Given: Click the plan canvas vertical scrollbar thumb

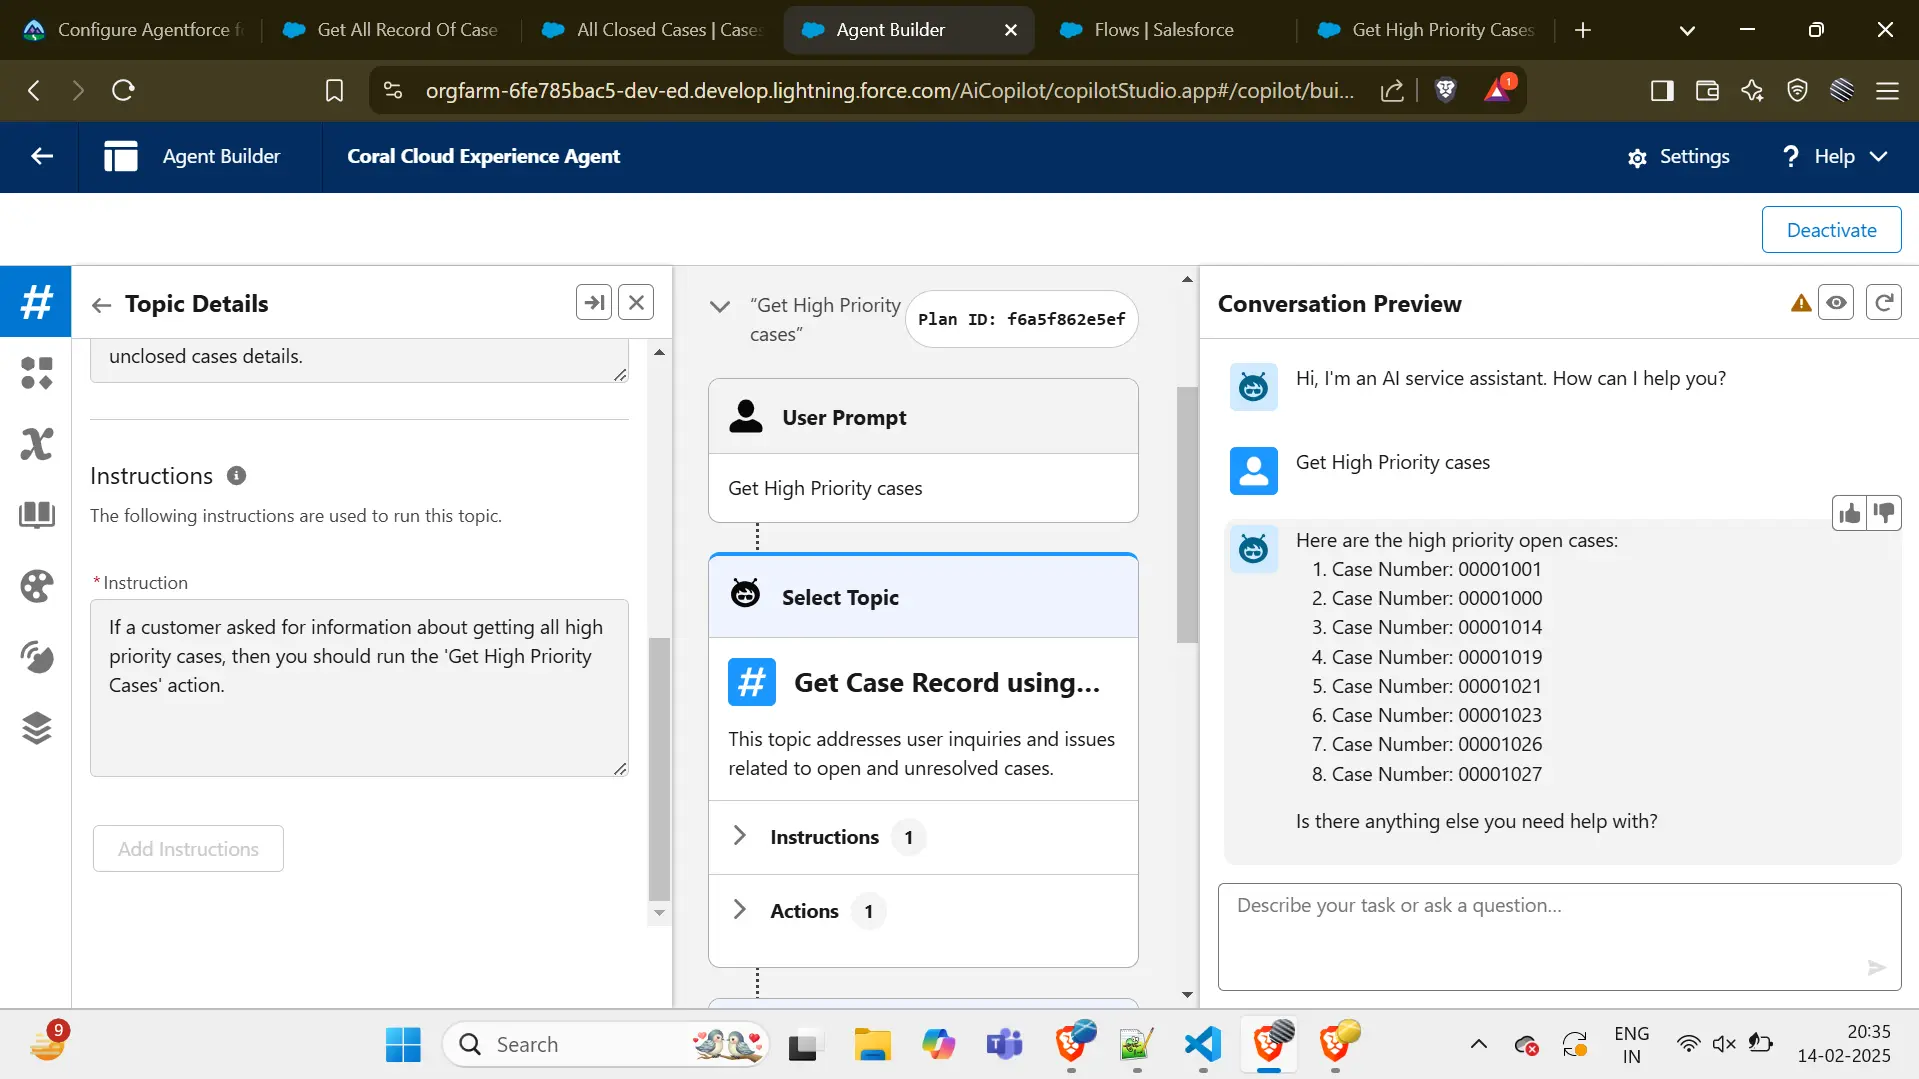Looking at the screenshot, I should pyautogui.click(x=1187, y=515).
